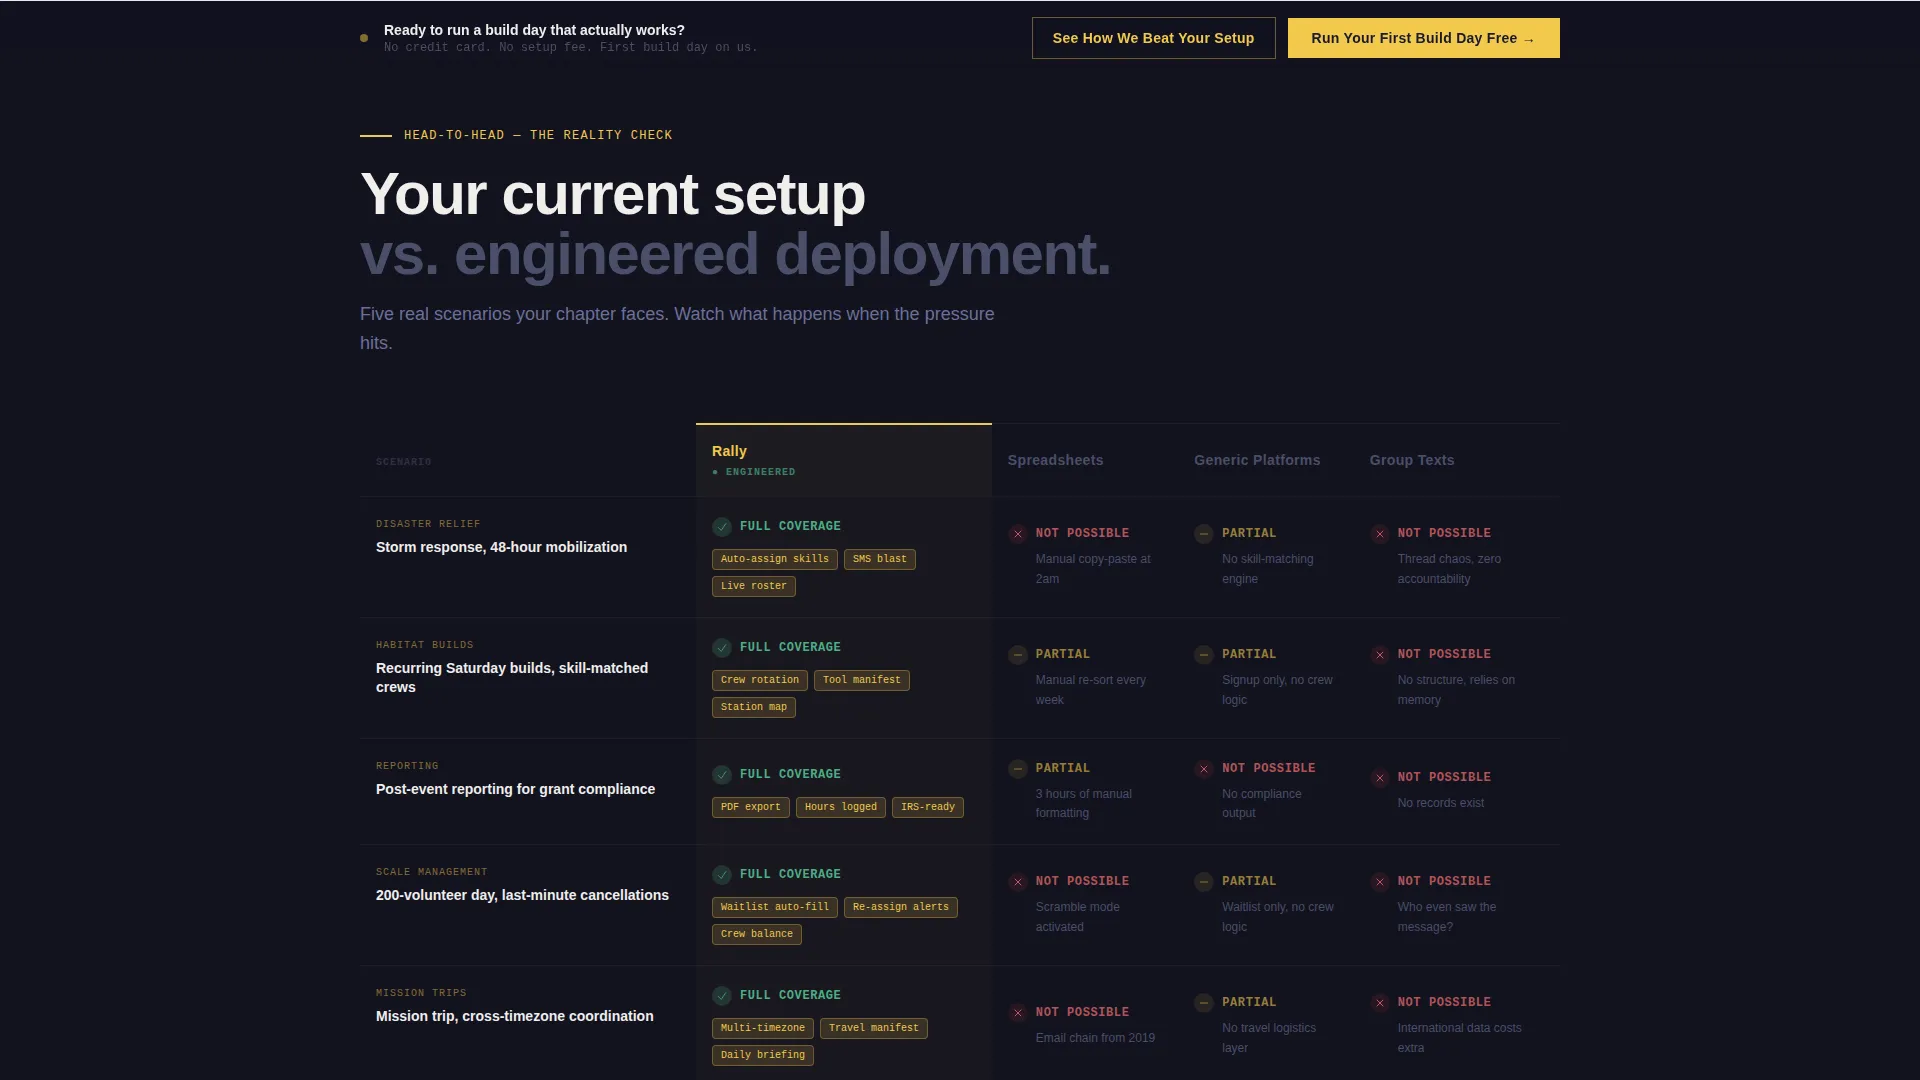Click 'Signup only, no crew logic' text

pos(1277,690)
